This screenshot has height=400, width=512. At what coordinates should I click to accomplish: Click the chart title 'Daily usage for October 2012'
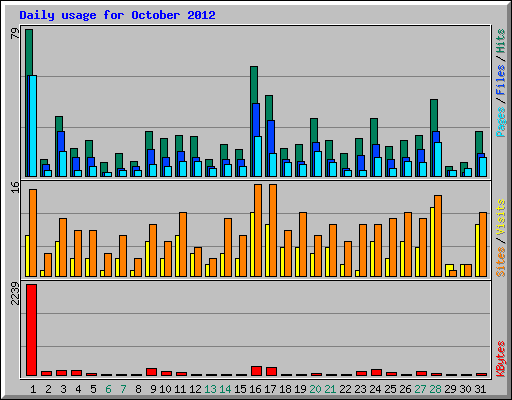pyautogui.click(x=117, y=15)
